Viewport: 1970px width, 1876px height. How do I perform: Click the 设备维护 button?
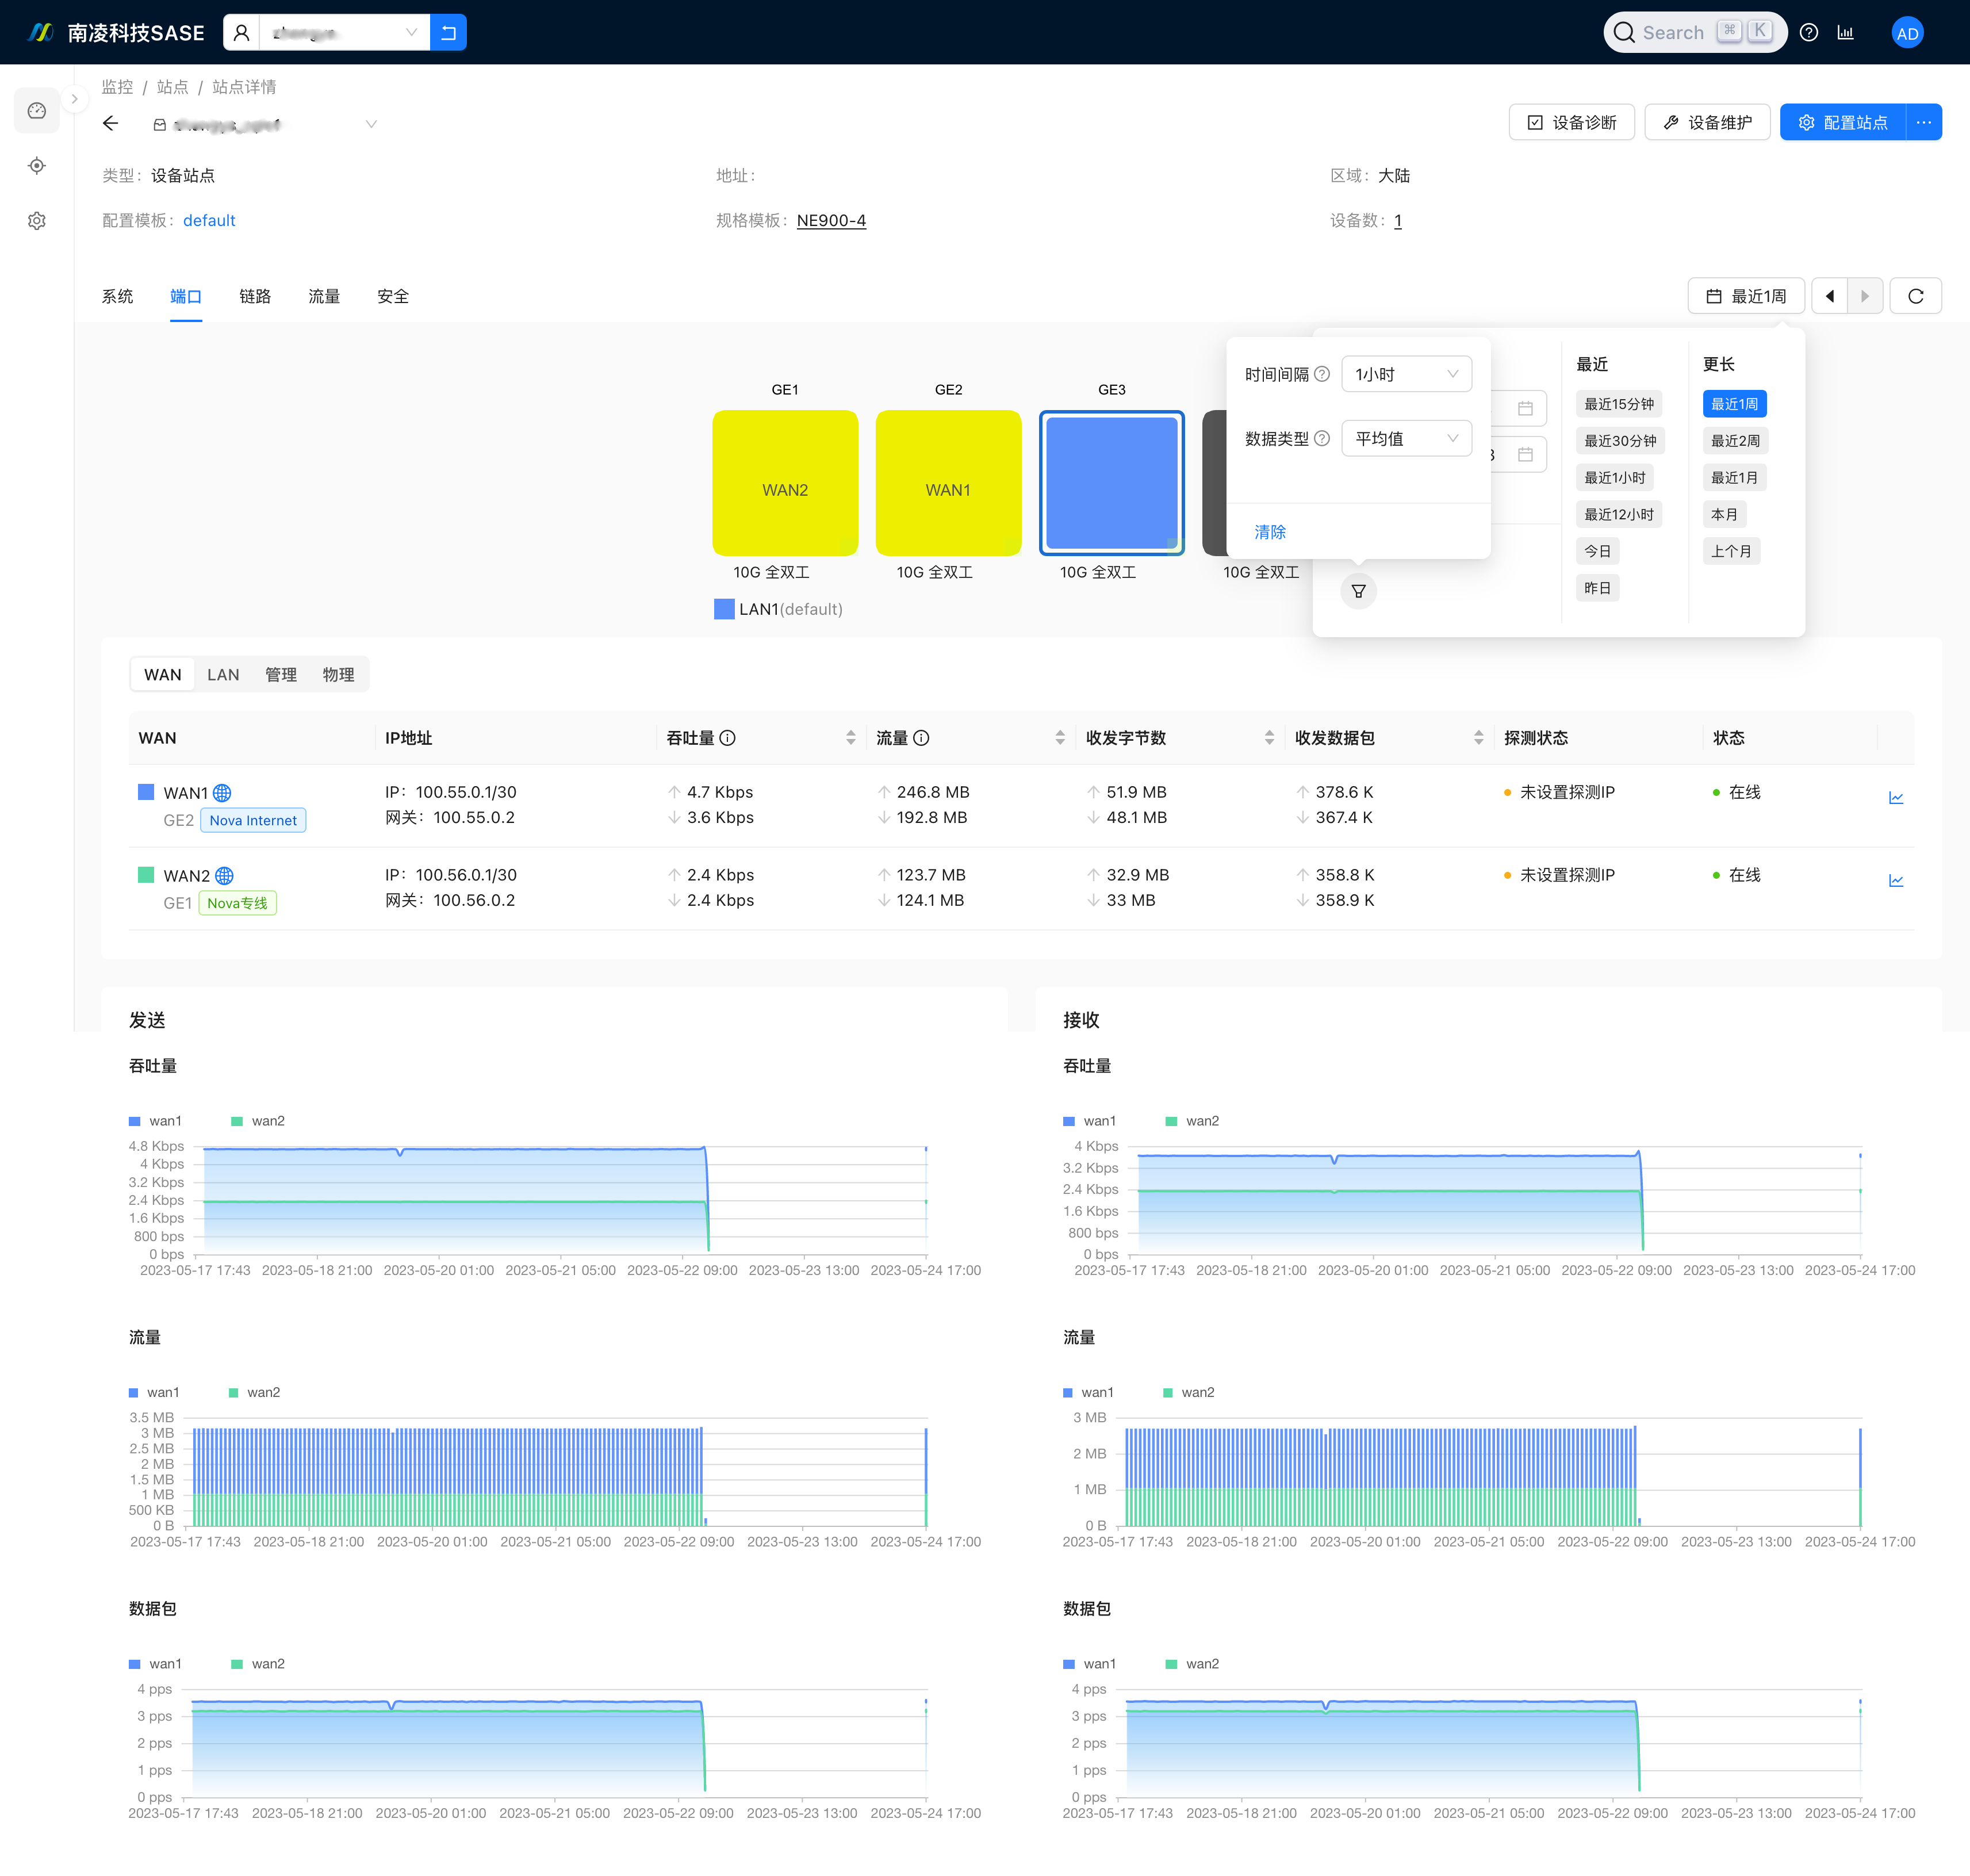(x=1707, y=122)
